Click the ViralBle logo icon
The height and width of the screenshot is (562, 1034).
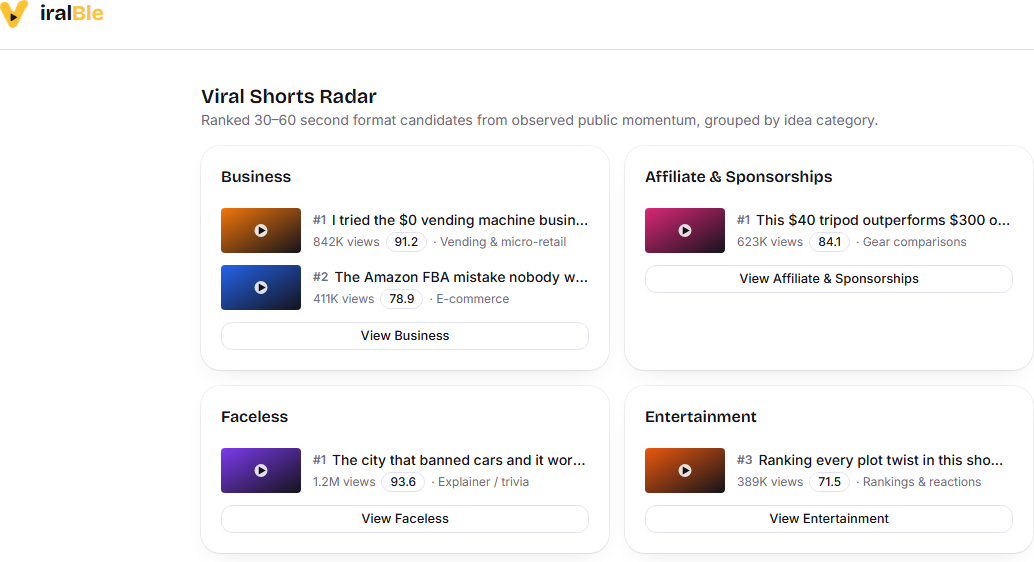click(x=14, y=14)
